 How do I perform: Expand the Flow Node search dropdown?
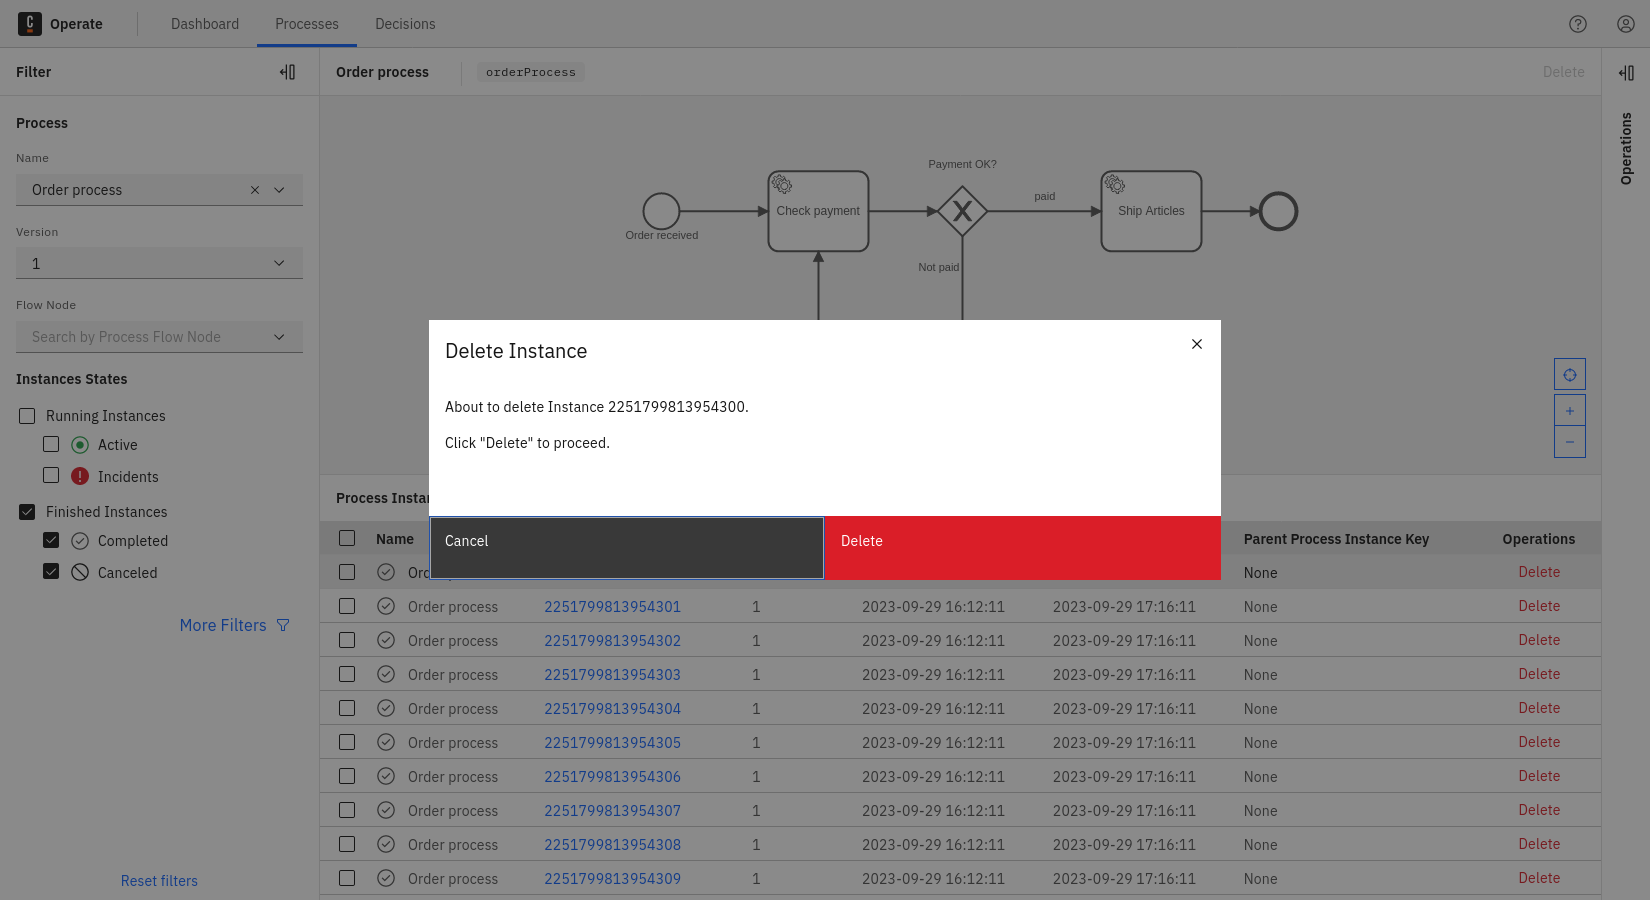click(279, 337)
